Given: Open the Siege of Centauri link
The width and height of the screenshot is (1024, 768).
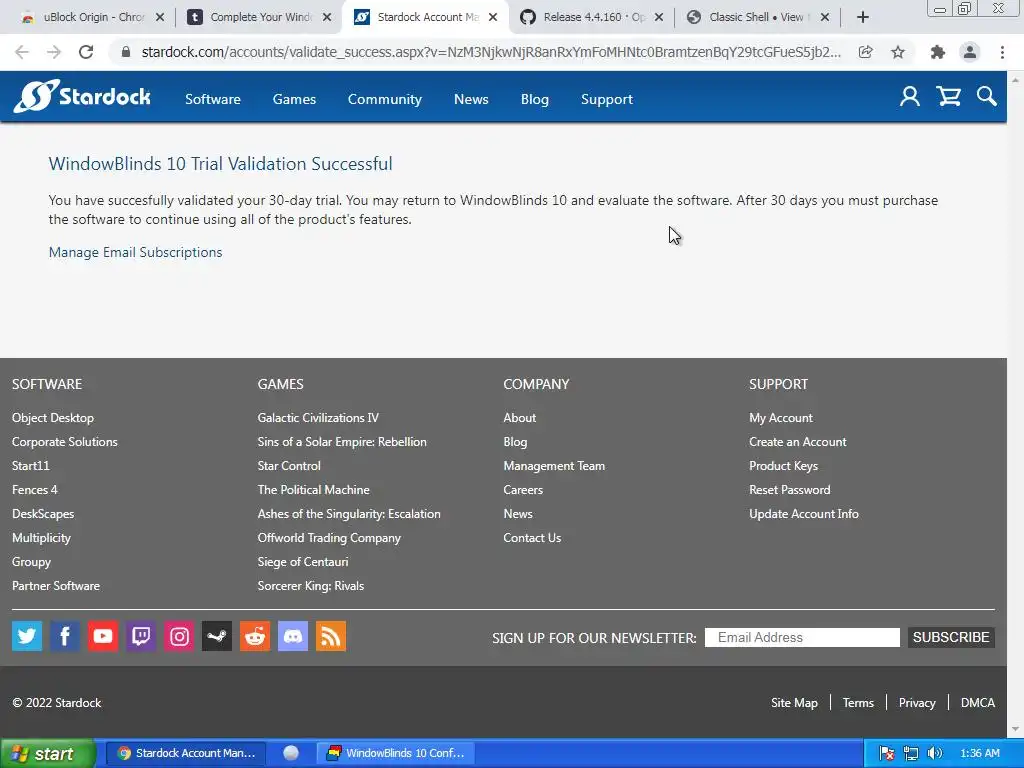Looking at the screenshot, I should pyautogui.click(x=303, y=562).
